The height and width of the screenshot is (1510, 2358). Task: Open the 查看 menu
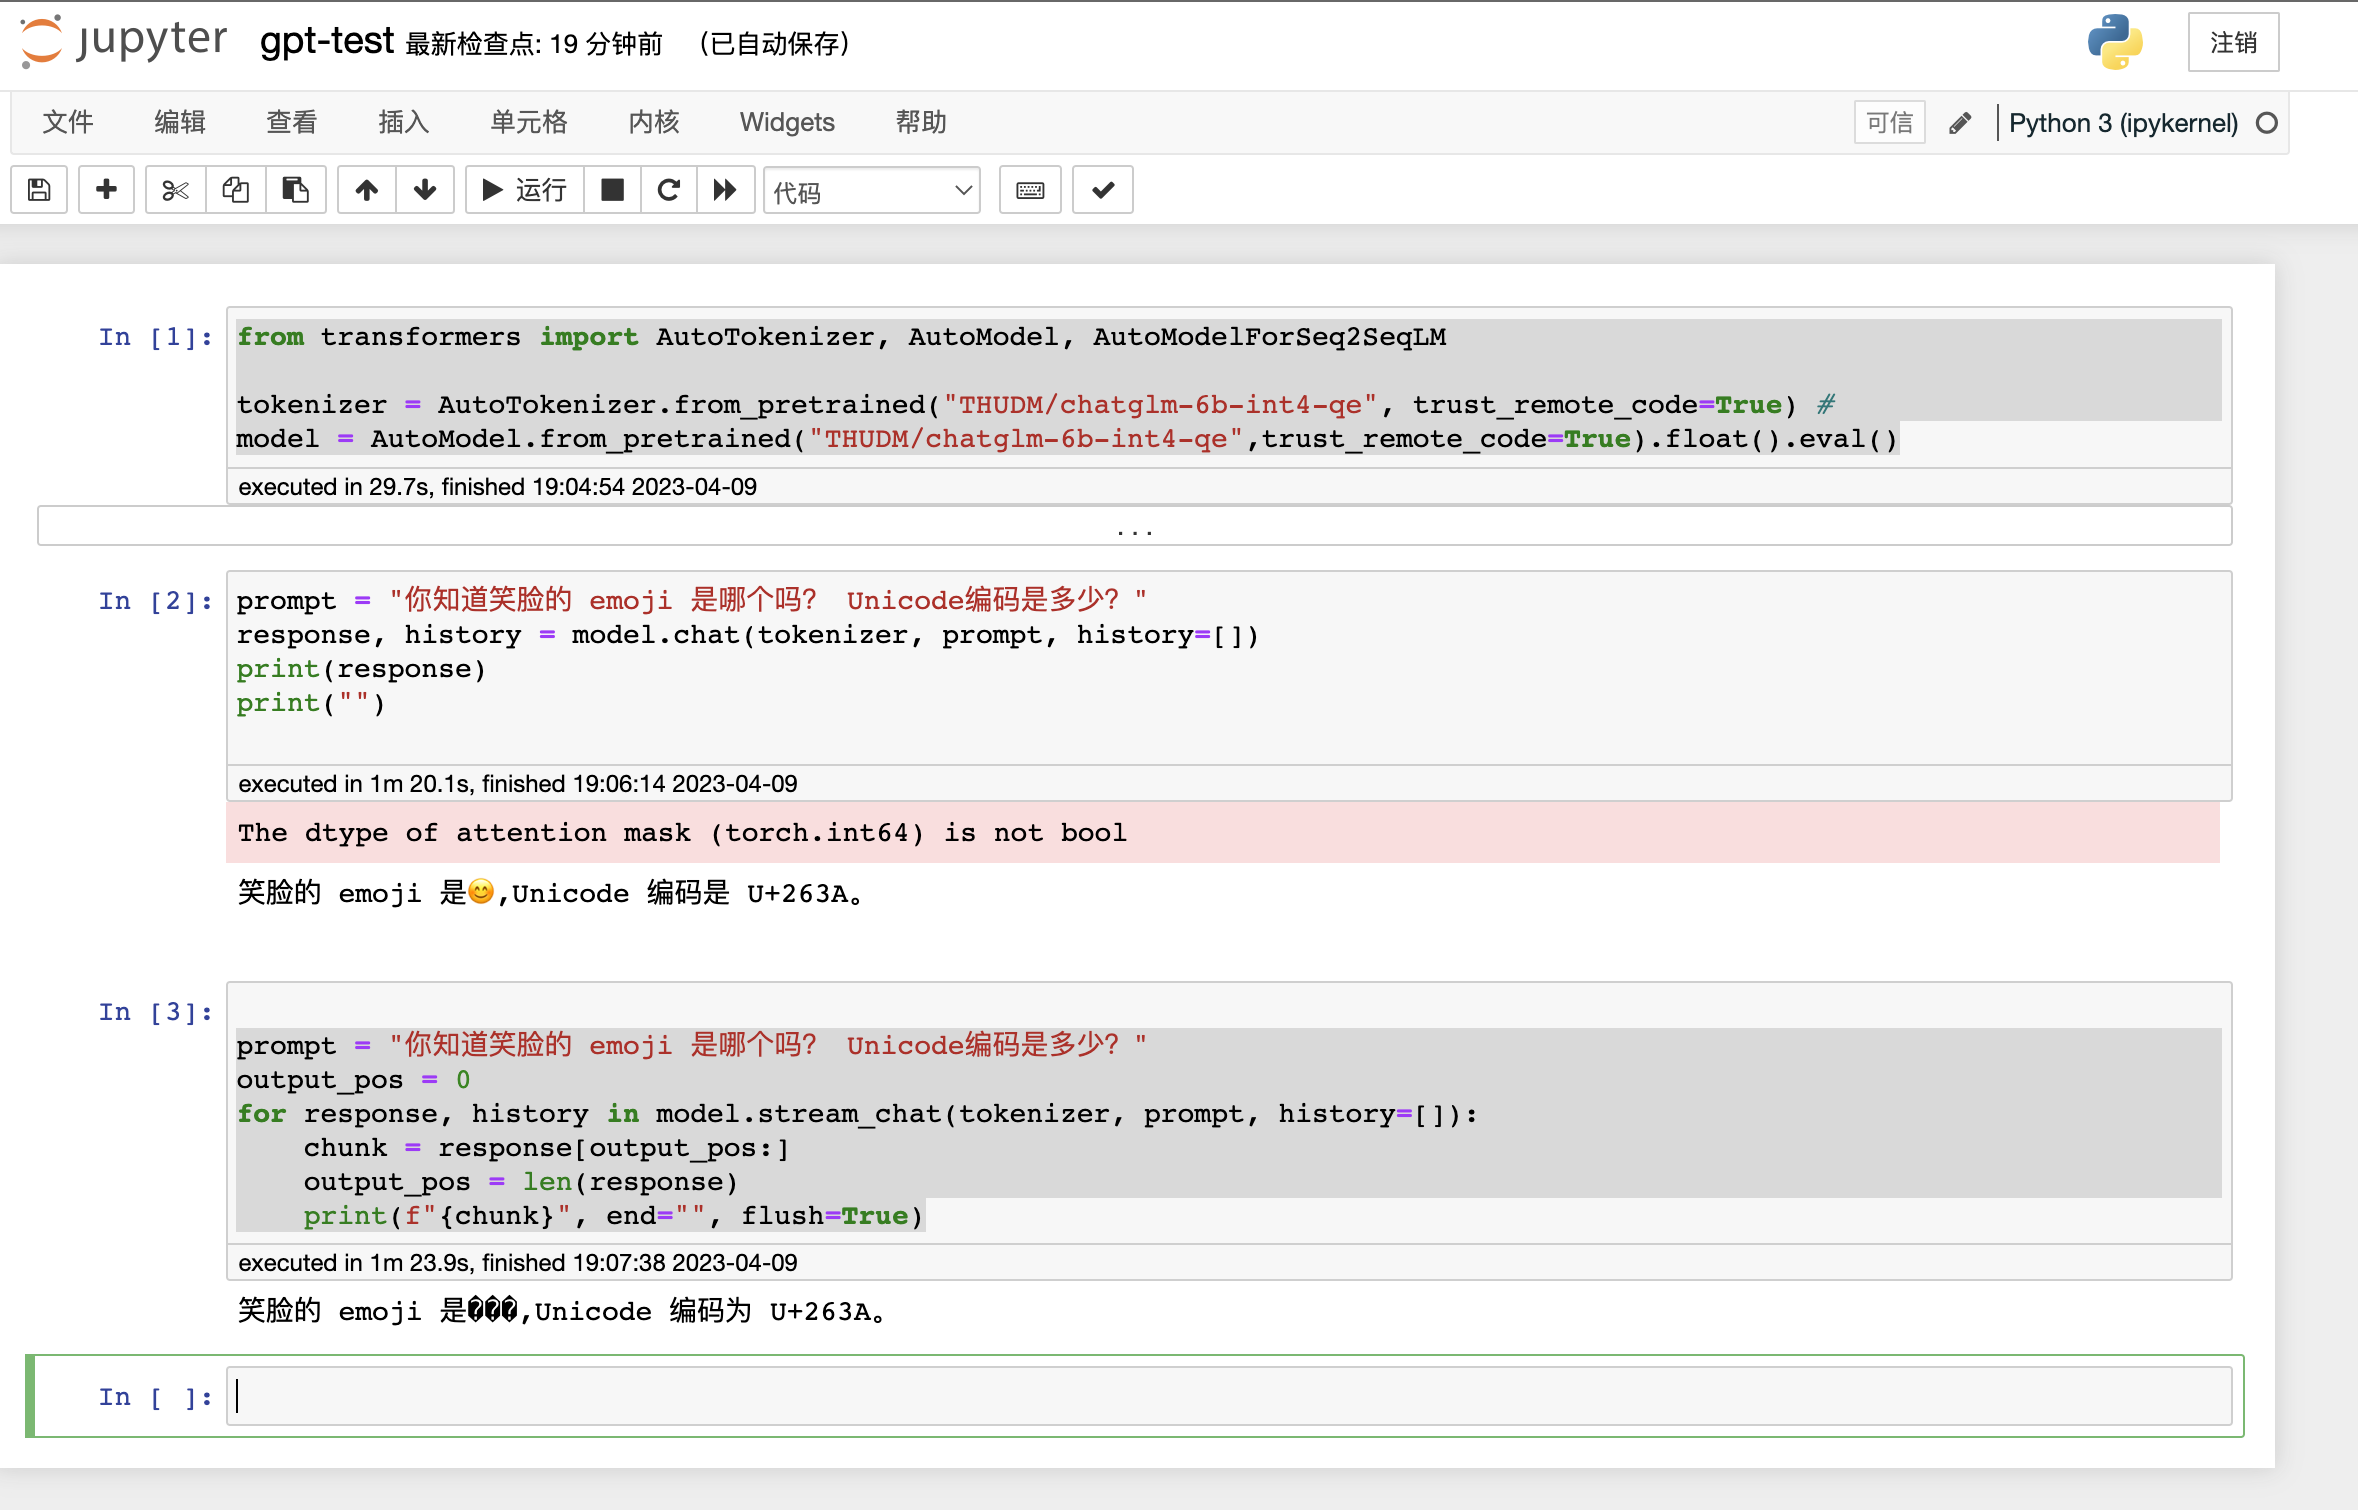click(x=292, y=122)
